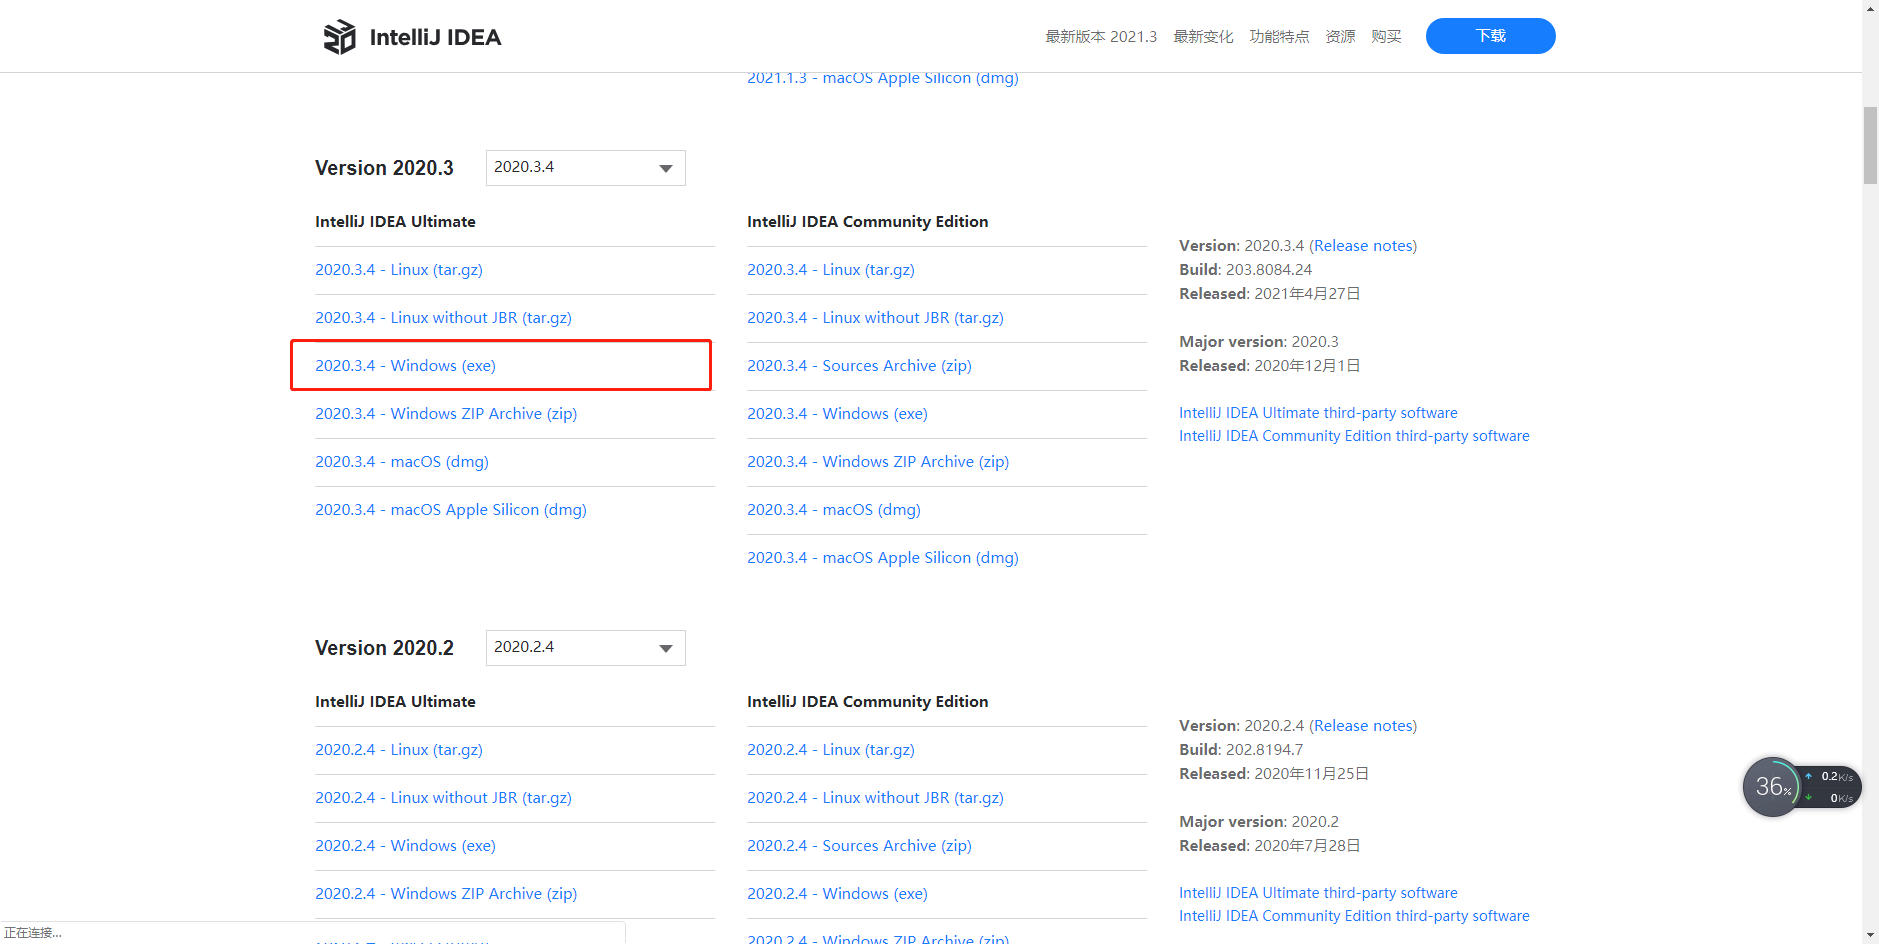Viewport: 1879px width, 944px height.
Task: Click "IntelliJ IDEA Community Edition" heading under Version 2020.2
Action: point(867,702)
